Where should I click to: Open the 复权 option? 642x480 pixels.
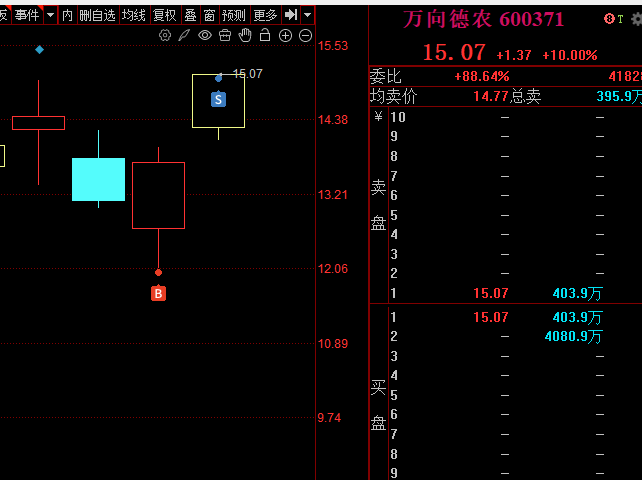coord(165,15)
